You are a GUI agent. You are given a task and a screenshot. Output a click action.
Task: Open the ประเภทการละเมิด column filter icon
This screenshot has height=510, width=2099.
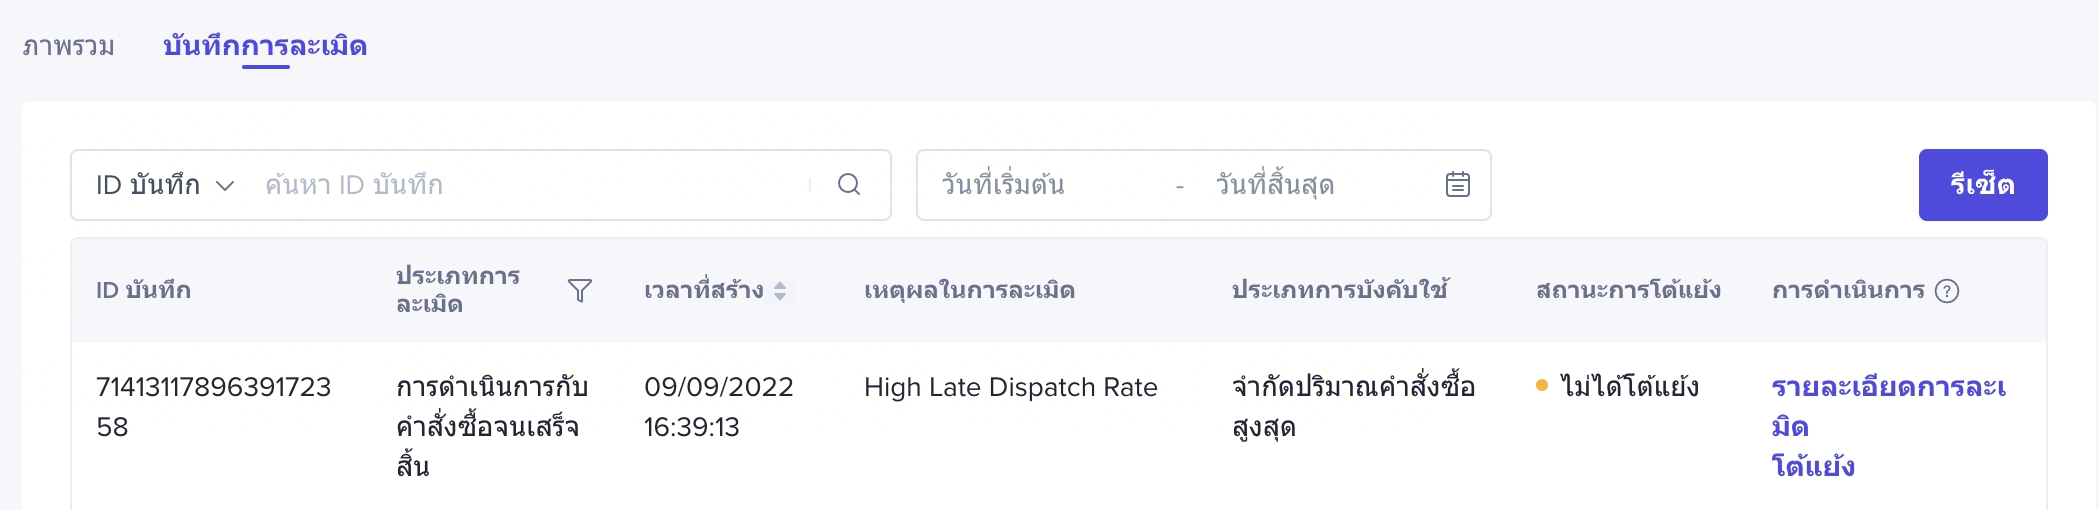coord(580,291)
